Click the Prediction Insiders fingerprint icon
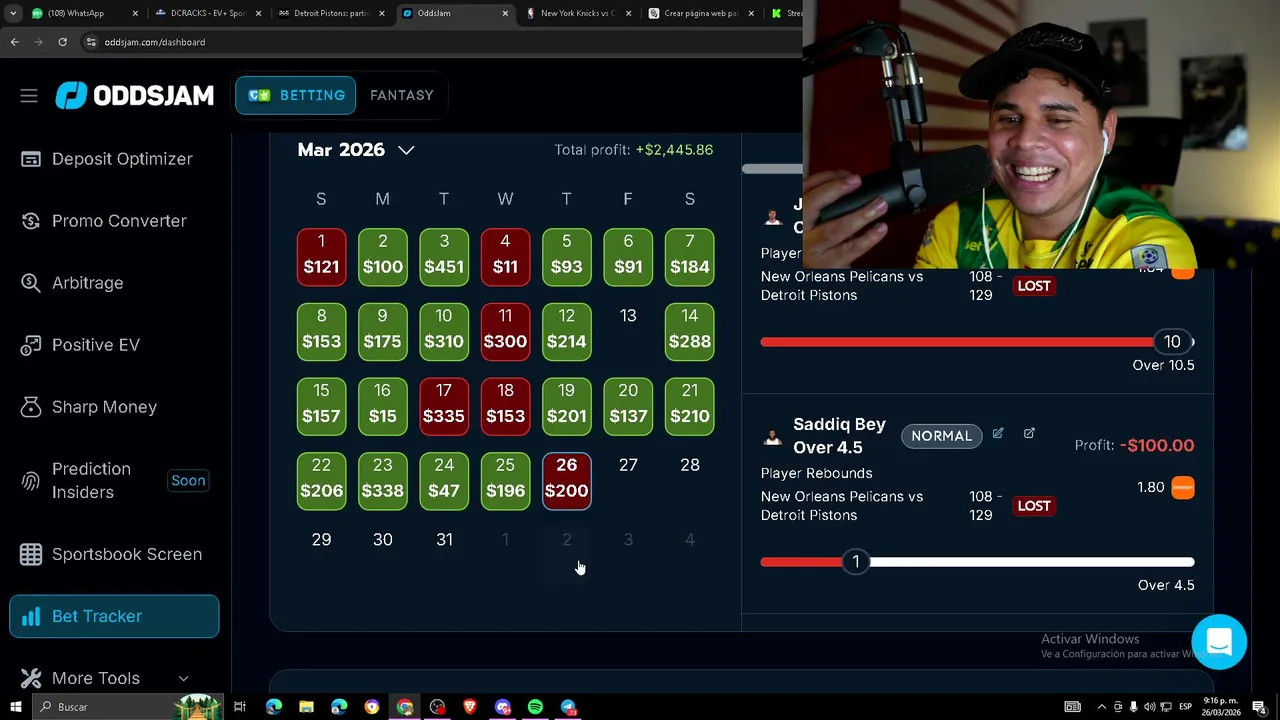 pos(31,481)
